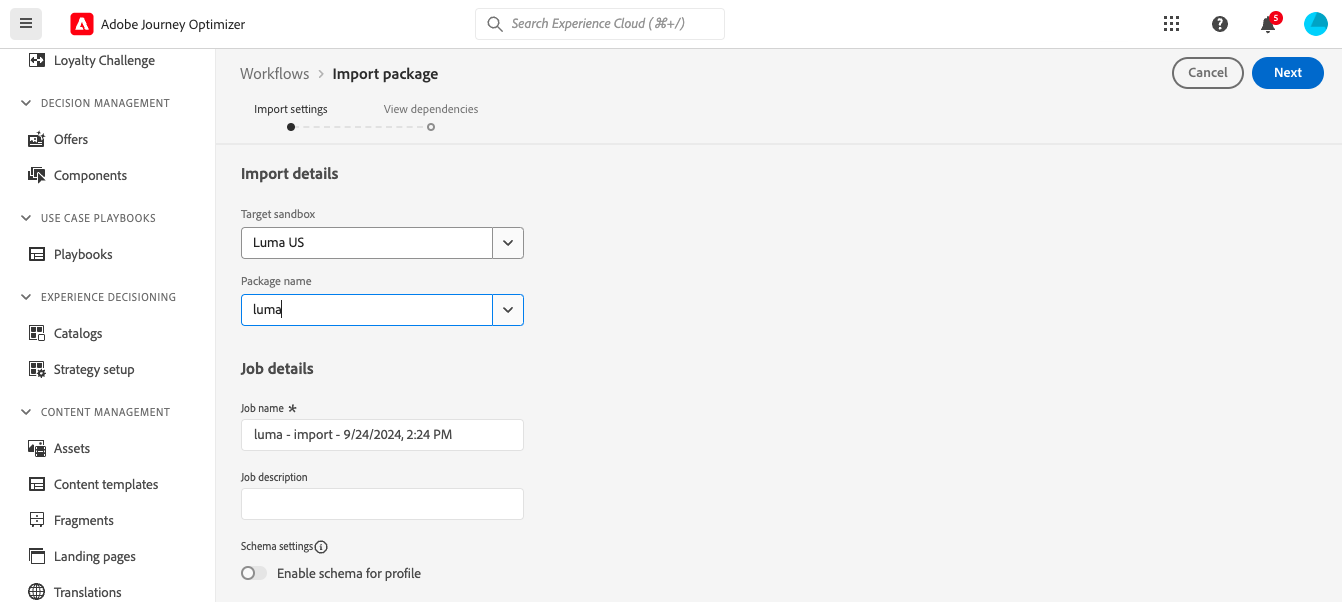Open Landing pages in the sidebar
1342x602 pixels.
coord(94,556)
